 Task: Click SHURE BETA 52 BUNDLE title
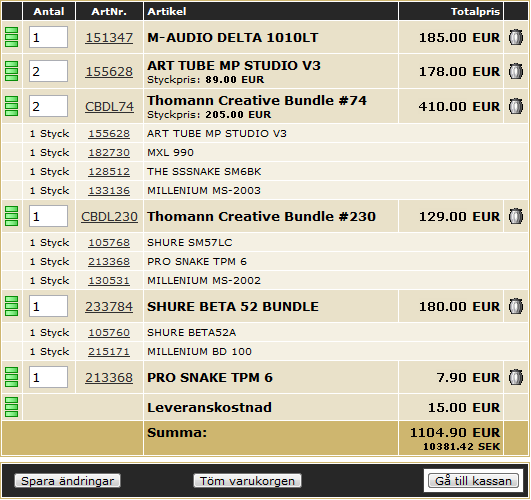(233, 306)
